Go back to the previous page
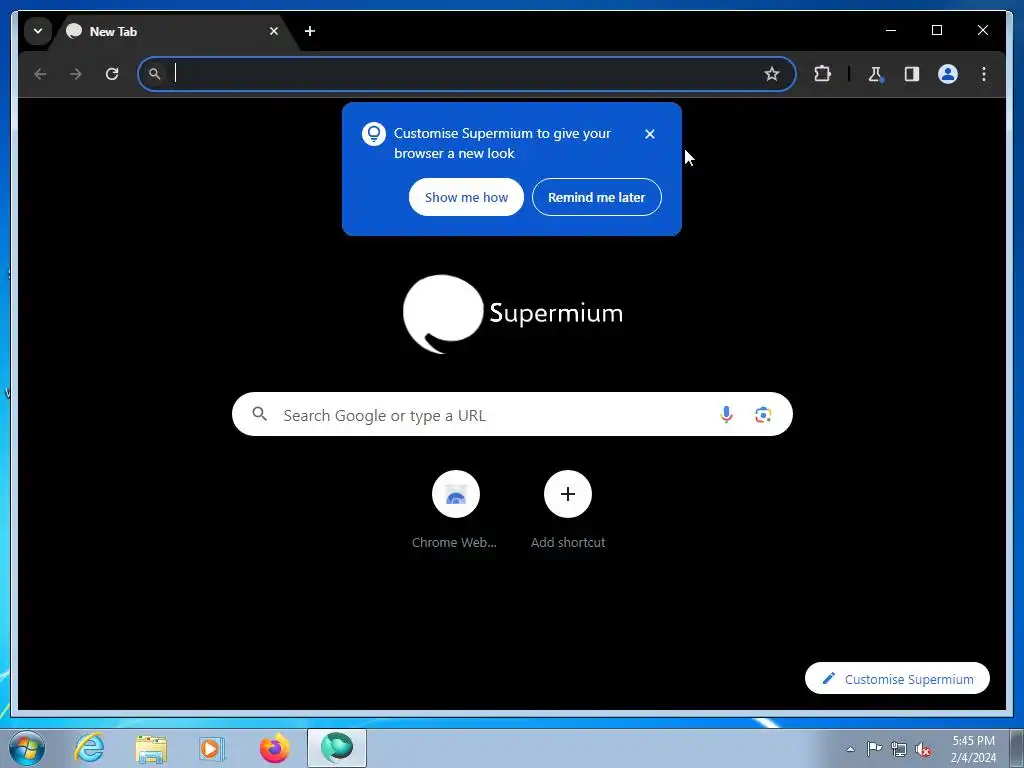This screenshot has width=1024, height=768. click(40, 74)
